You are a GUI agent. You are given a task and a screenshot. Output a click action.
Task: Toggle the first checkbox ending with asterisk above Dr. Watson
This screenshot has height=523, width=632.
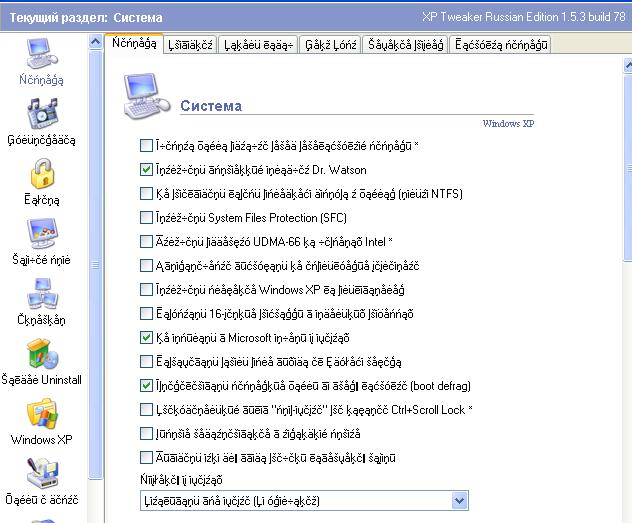146,145
